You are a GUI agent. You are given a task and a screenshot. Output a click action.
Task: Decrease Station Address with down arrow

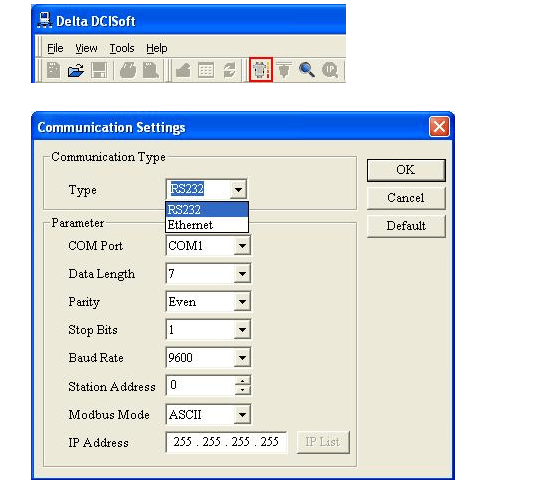pos(242,390)
